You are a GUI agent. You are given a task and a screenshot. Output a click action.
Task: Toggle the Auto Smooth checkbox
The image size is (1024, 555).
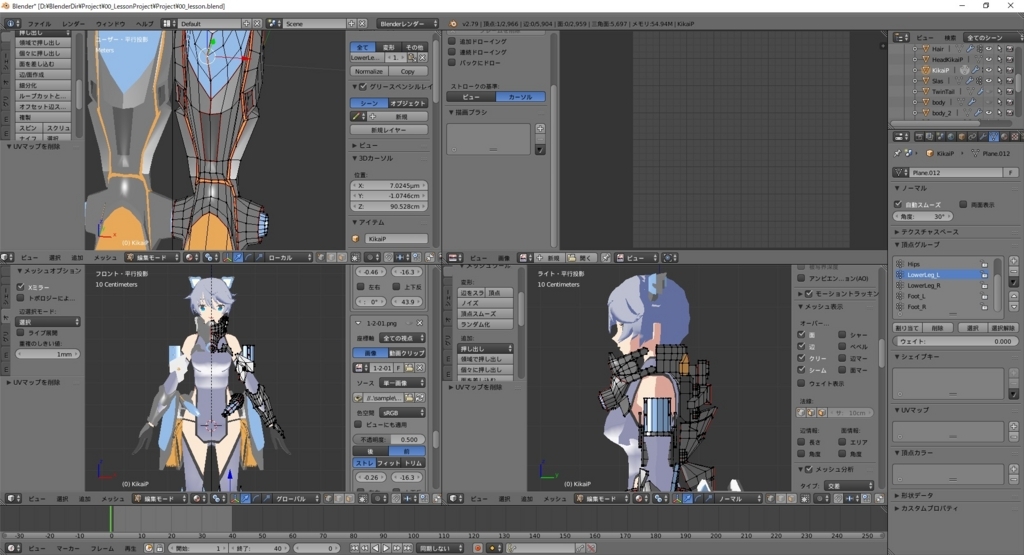(x=898, y=204)
